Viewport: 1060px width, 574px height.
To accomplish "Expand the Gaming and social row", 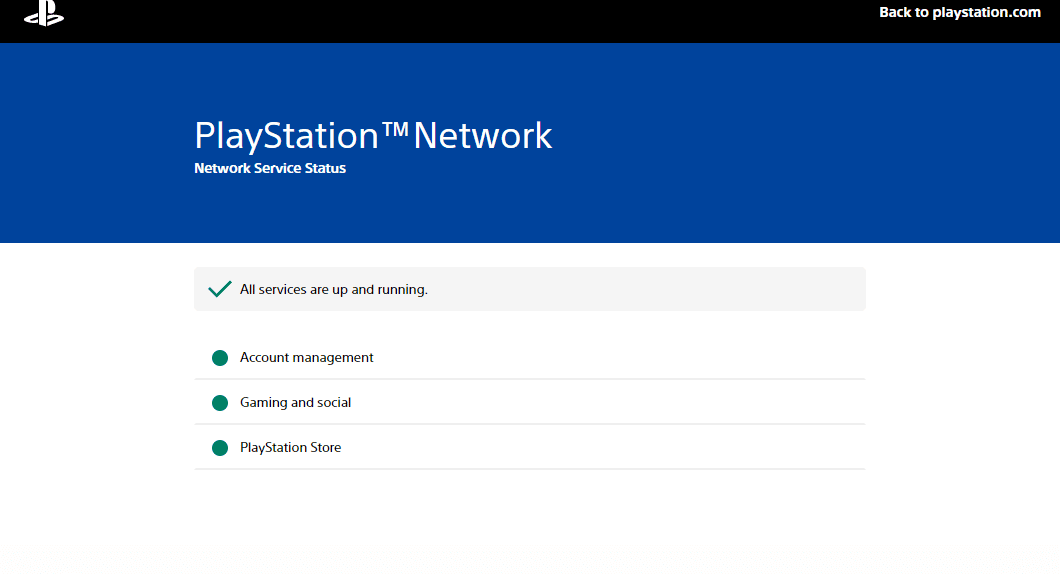I will (x=530, y=402).
